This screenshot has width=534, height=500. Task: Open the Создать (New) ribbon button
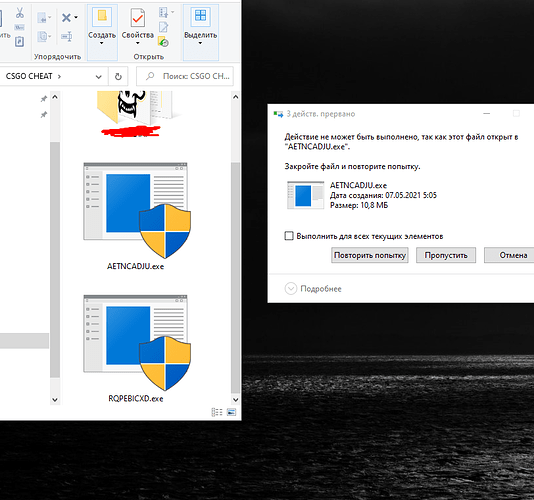coord(102,27)
